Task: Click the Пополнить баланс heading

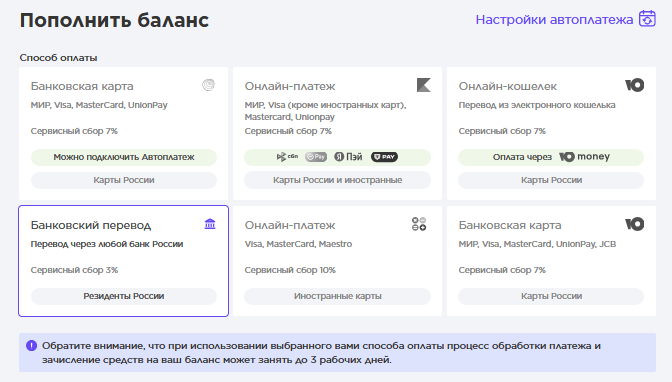Action: point(114,20)
